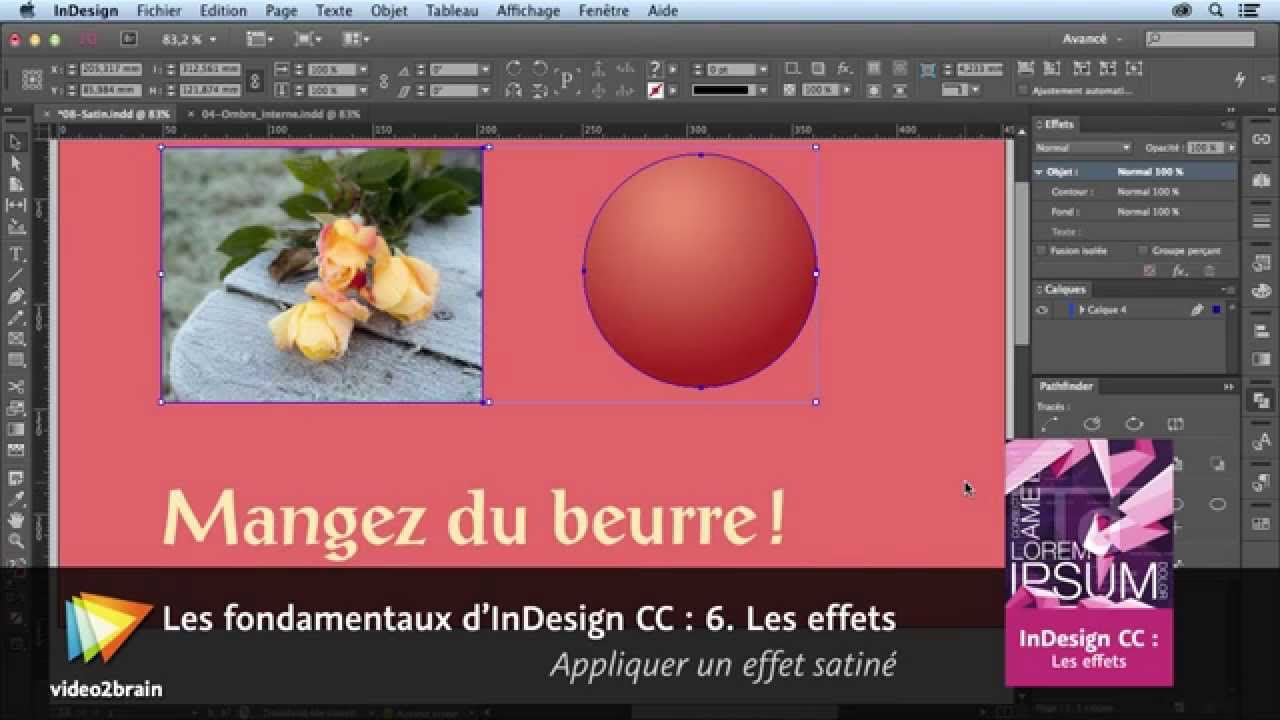The image size is (1280, 720).
Task: Click the constrain width-height proportions chain
Action: pos(255,79)
